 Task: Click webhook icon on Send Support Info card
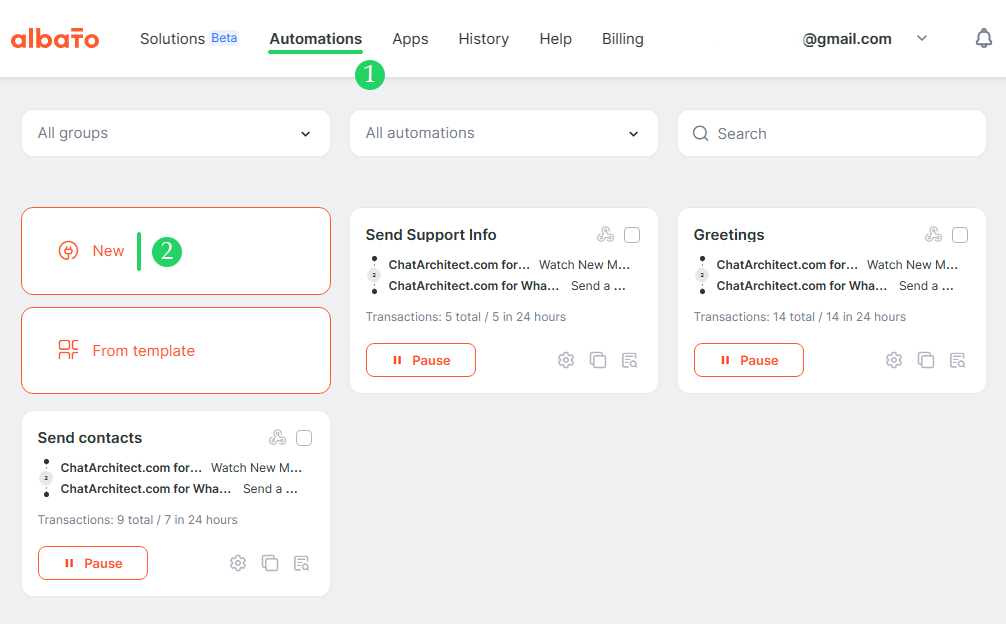point(605,235)
